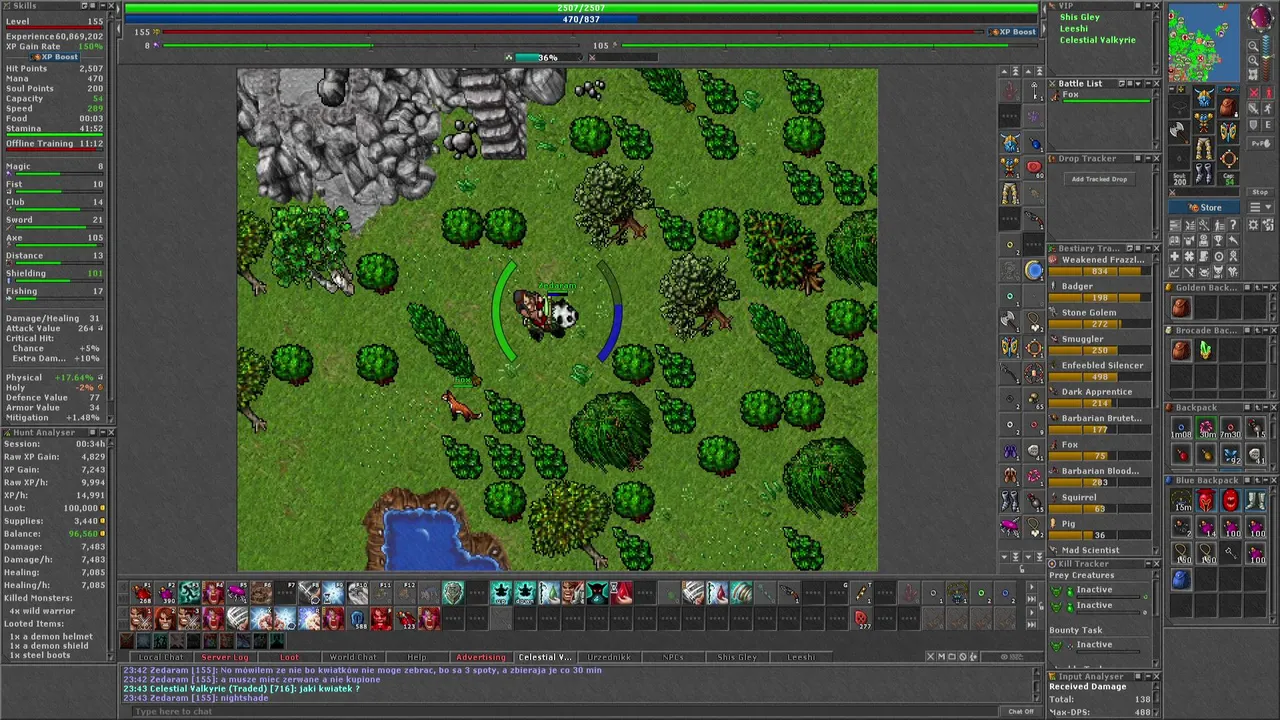
Task: Click the red shield in Blue Backpack
Action: tap(1230, 501)
